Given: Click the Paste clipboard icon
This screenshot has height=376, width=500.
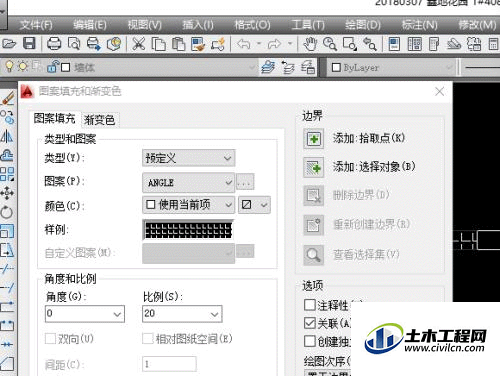Looking at the screenshot, I should (178, 44).
